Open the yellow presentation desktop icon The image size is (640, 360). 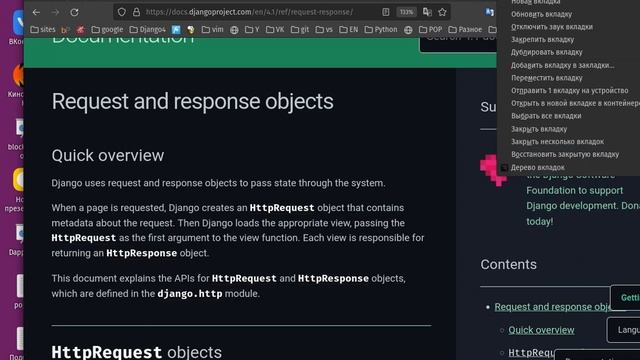[18, 180]
